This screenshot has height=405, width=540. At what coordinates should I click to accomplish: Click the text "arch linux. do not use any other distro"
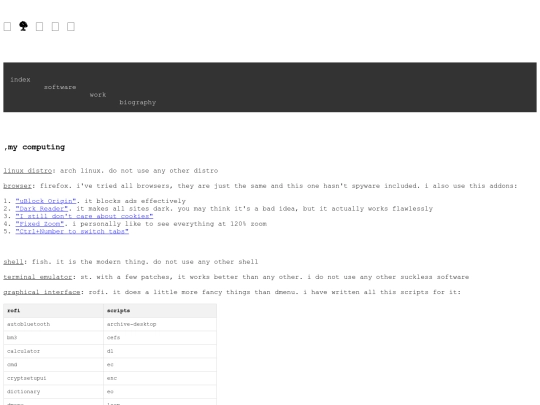pos(139,170)
